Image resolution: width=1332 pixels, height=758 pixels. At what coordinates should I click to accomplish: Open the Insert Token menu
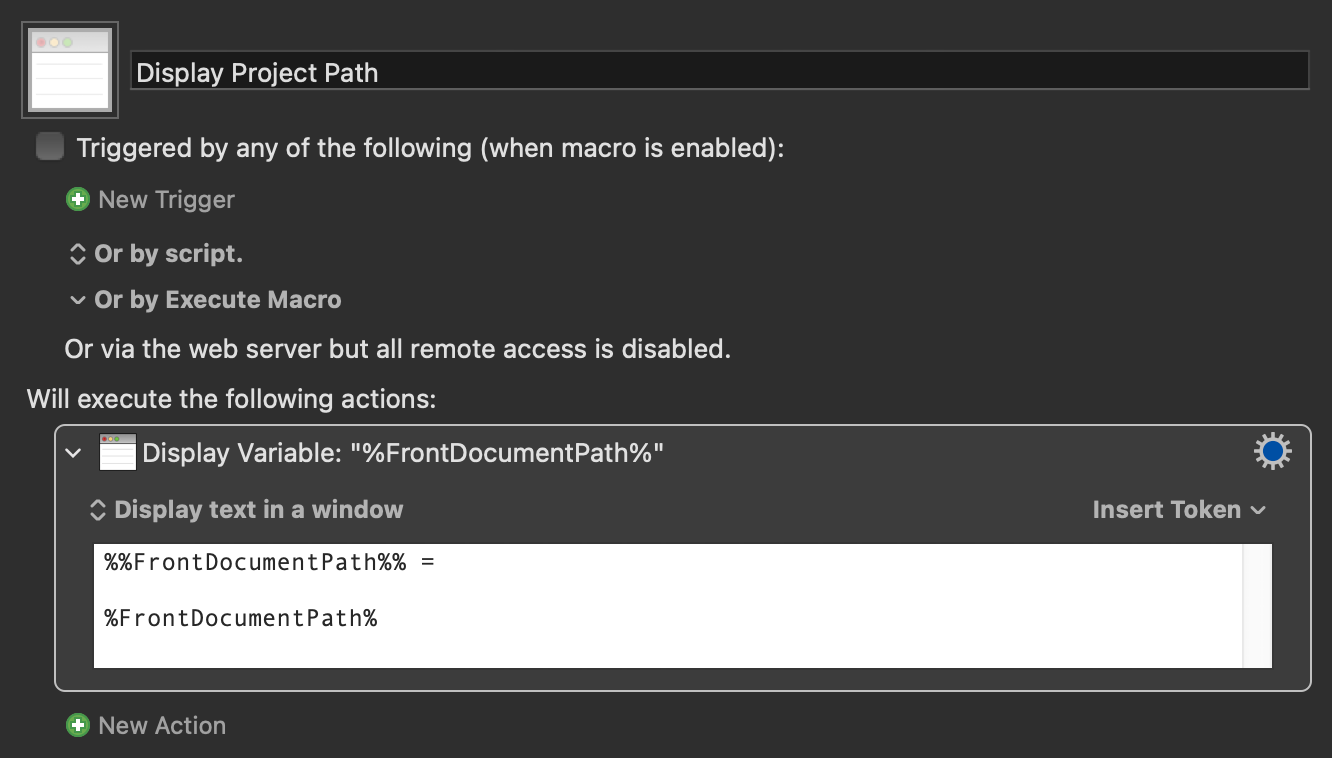(x=1179, y=510)
